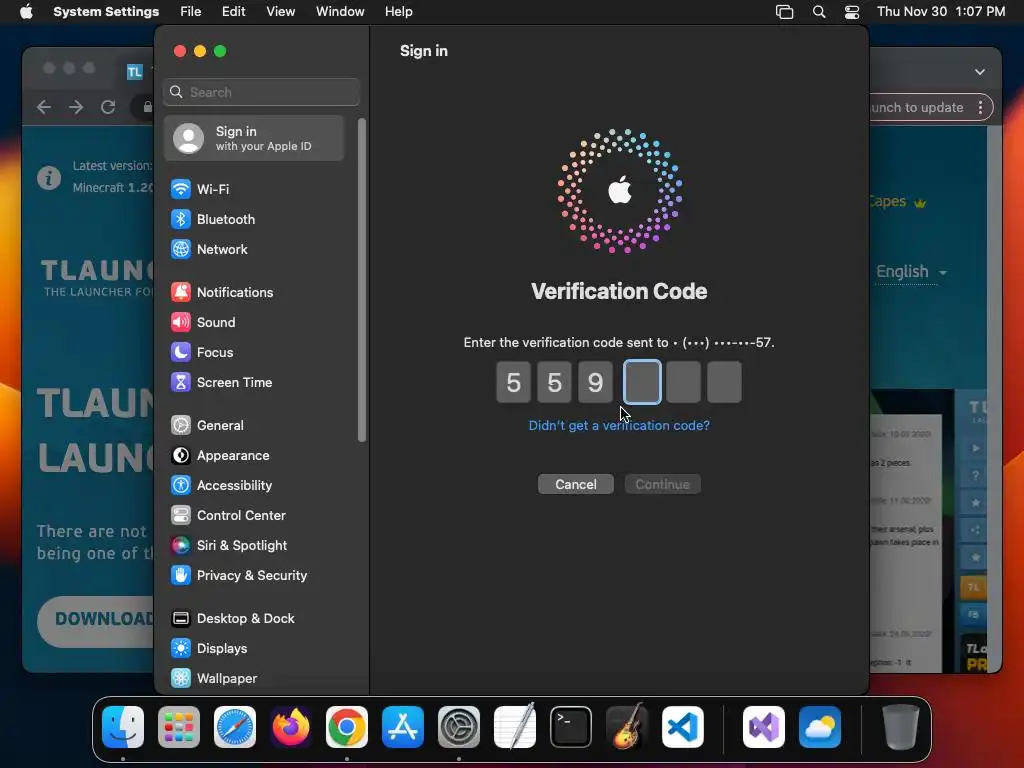
Task: Launch Terminal from the Dock
Action: click(x=571, y=727)
